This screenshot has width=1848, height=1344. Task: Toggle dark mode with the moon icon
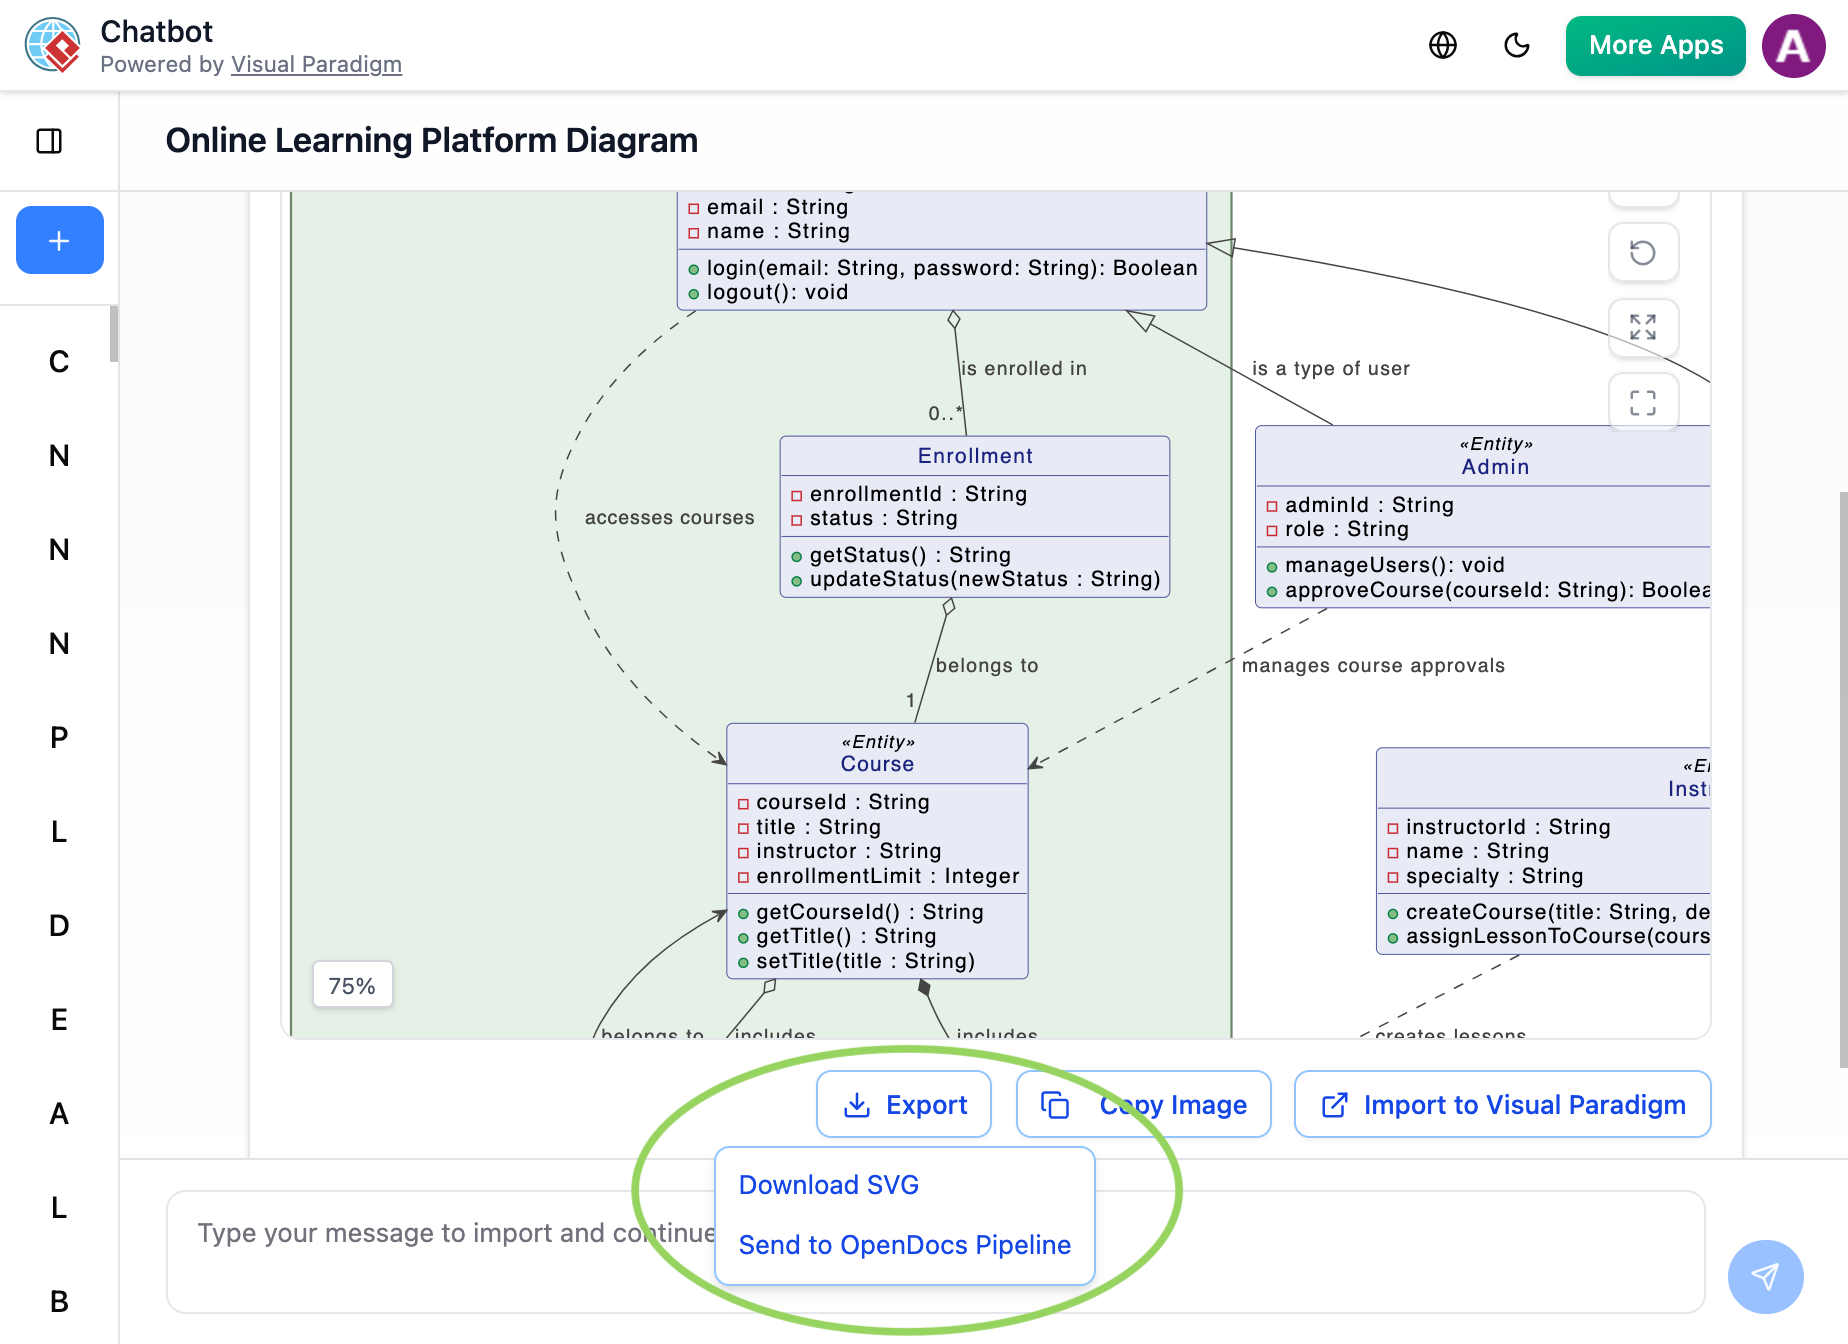point(1516,46)
